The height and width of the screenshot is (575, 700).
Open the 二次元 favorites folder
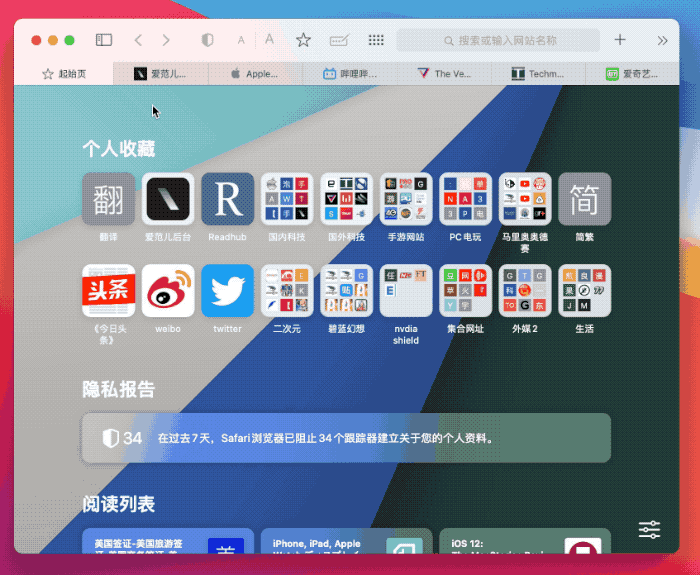click(287, 291)
